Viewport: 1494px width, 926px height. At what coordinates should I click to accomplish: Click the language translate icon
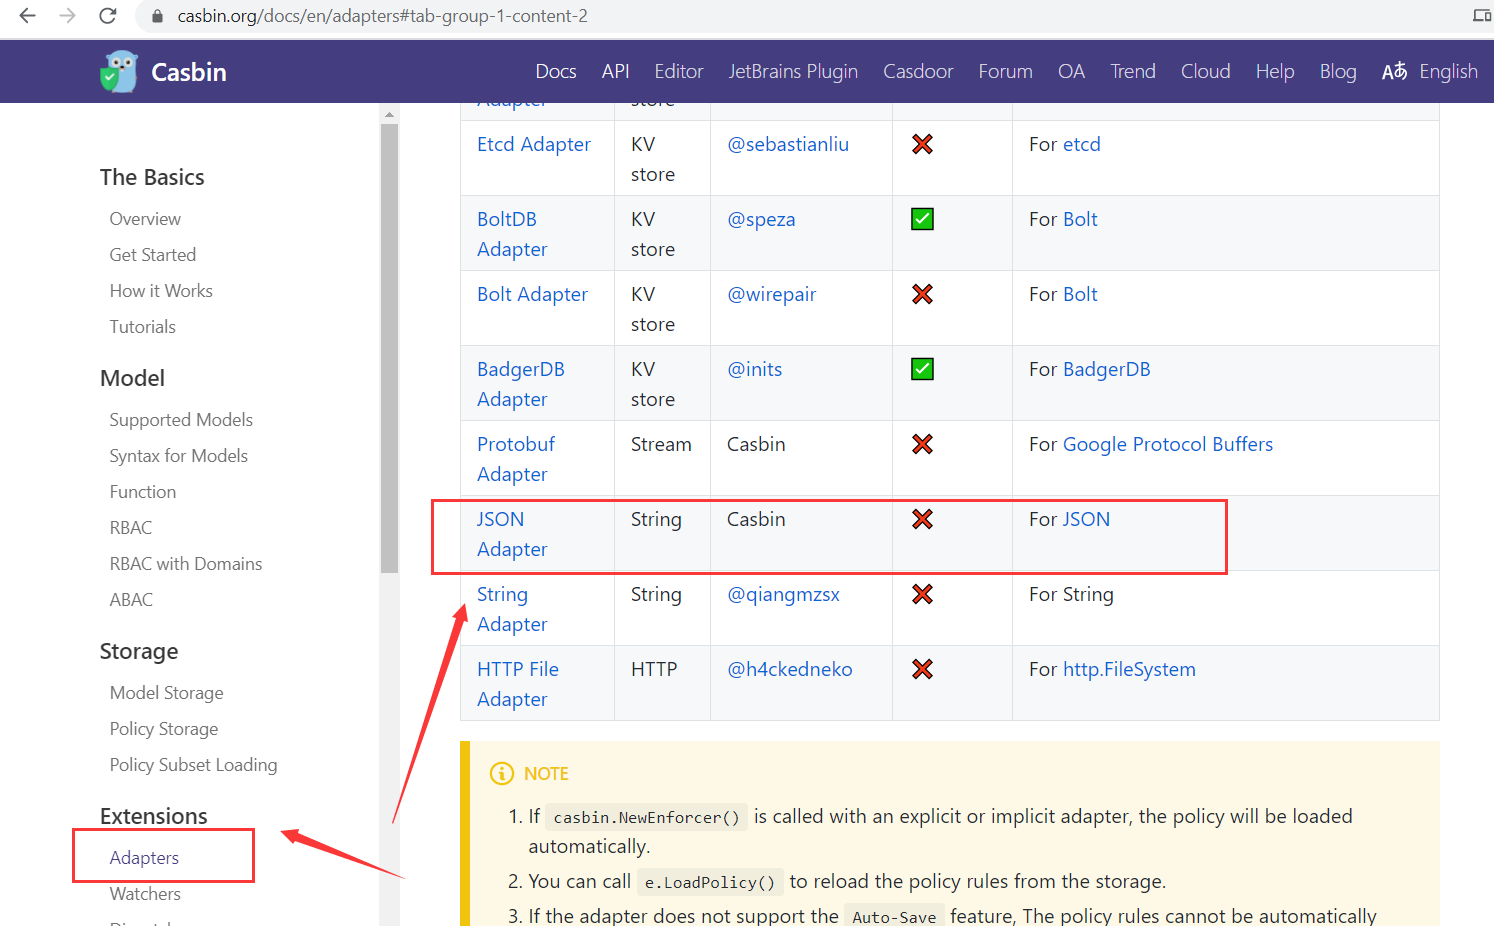1394,72
